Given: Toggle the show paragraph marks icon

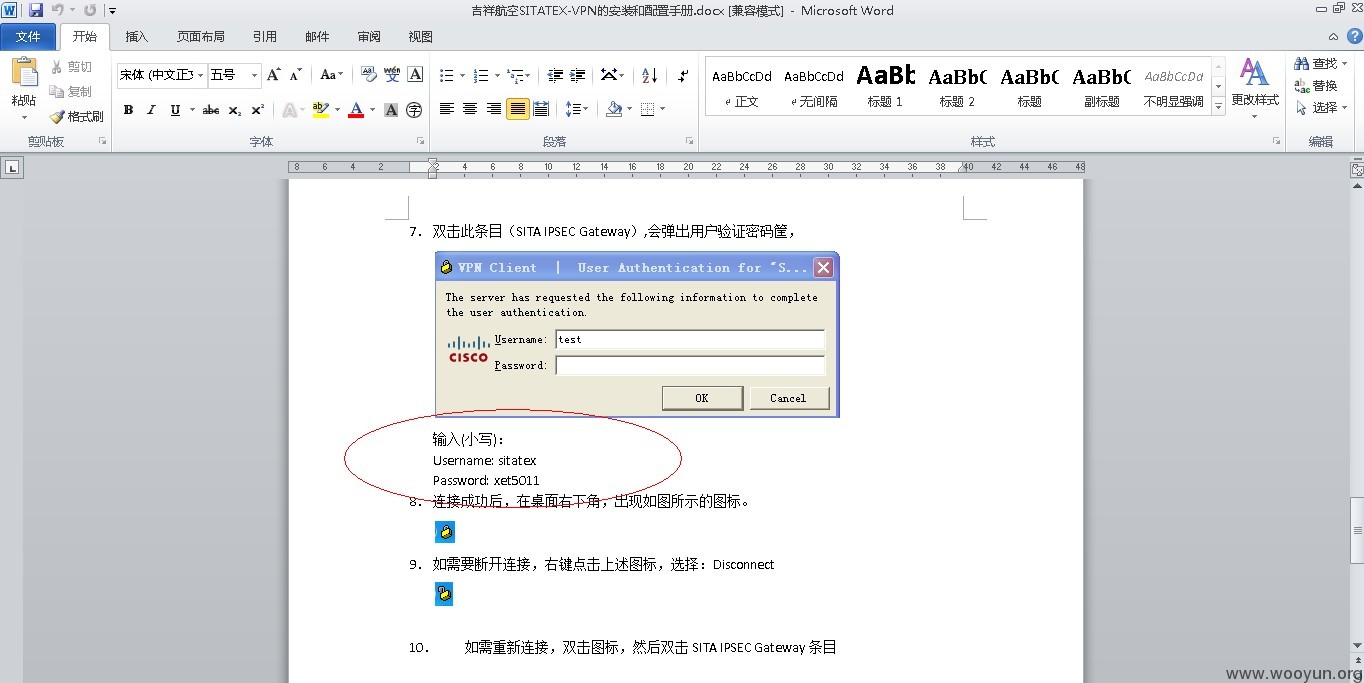Looking at the screenshot, I should coord(683,75).
